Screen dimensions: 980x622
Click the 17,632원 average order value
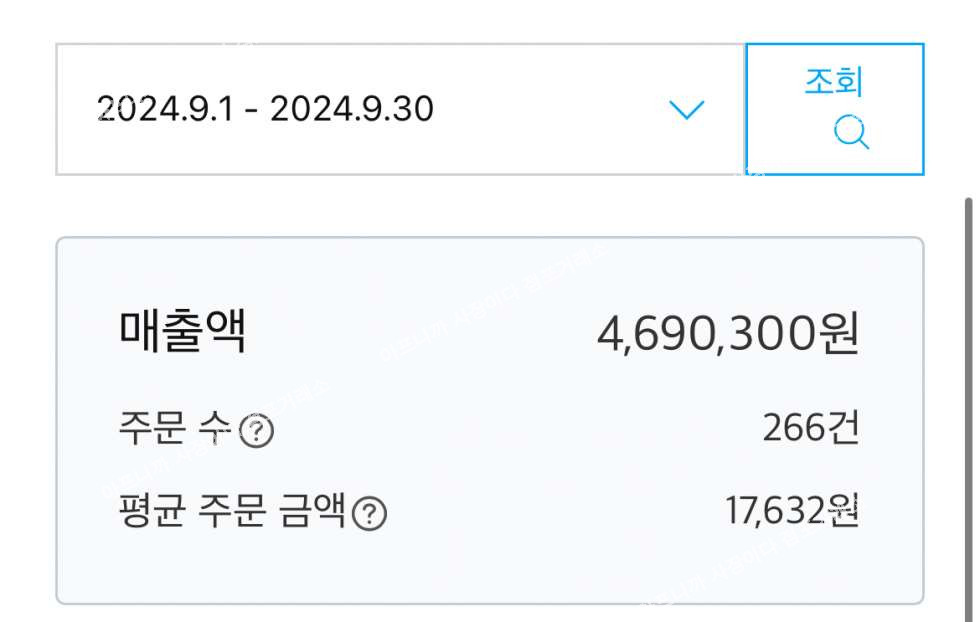[792, 511]
